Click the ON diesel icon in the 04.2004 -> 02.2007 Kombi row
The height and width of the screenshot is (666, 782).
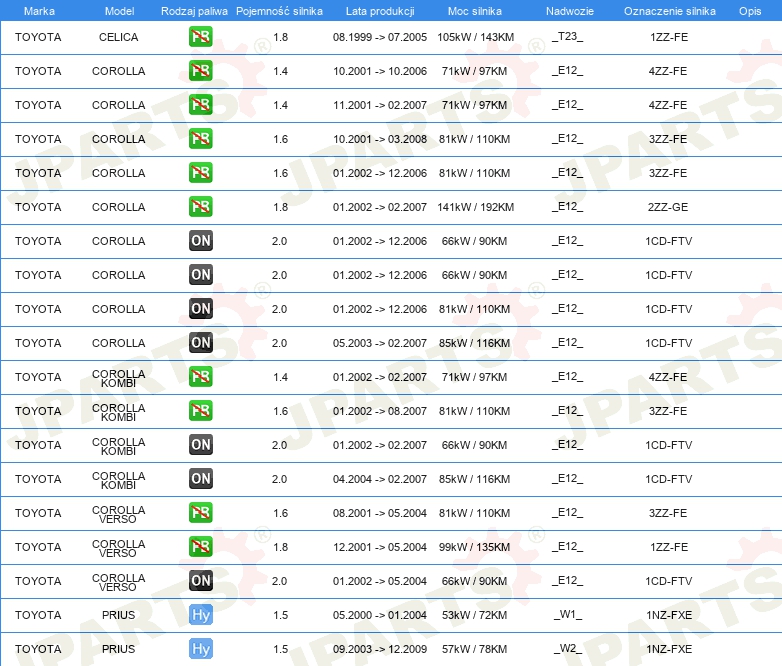(x=200, y=478)
